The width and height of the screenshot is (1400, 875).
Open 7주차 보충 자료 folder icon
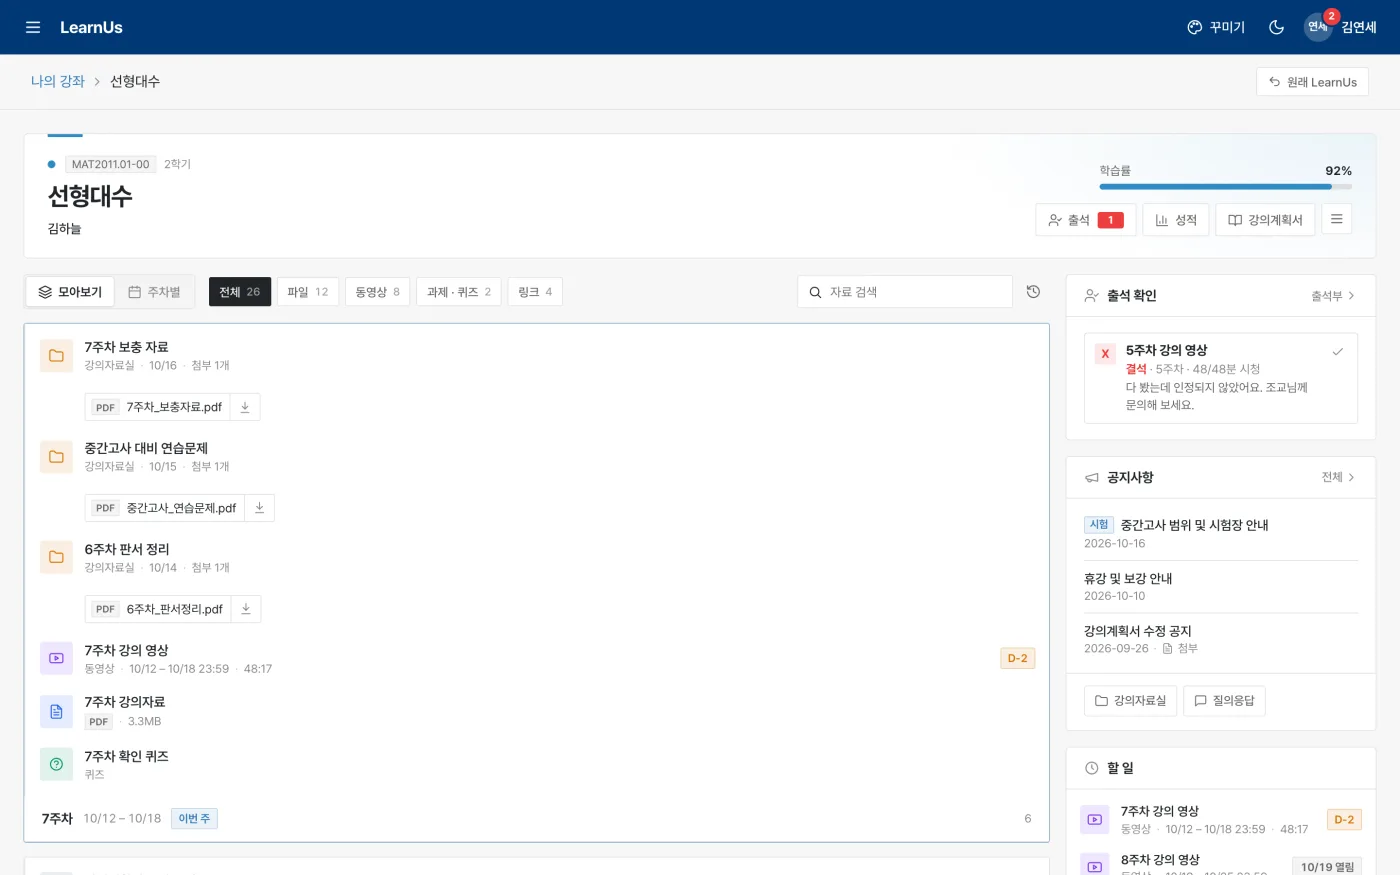[56, 356]
